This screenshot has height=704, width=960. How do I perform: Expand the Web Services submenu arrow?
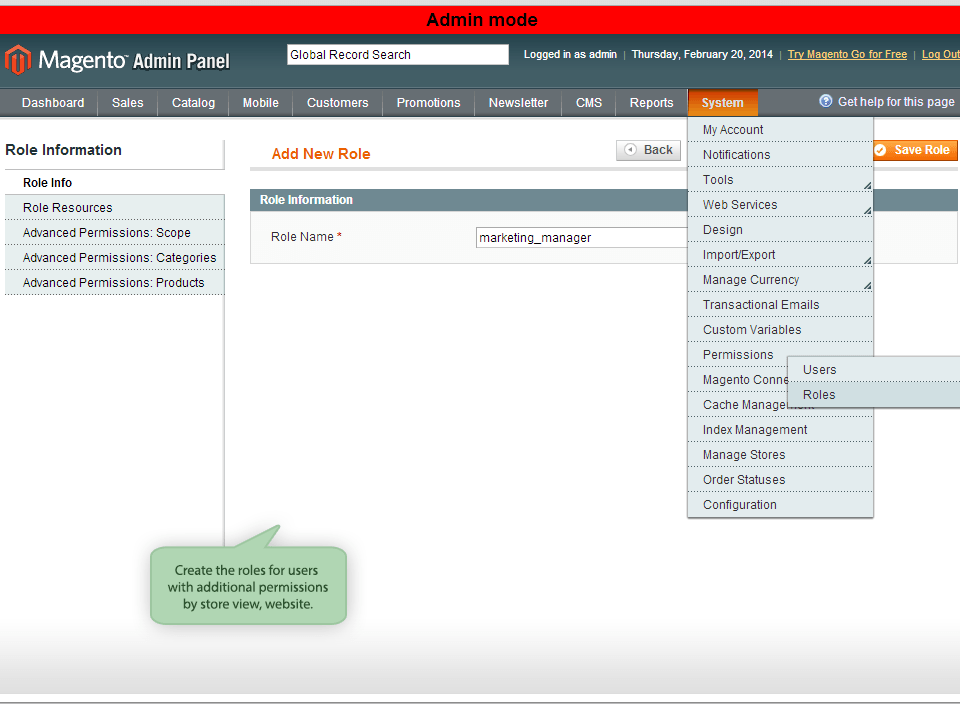(x=868, y=211)
